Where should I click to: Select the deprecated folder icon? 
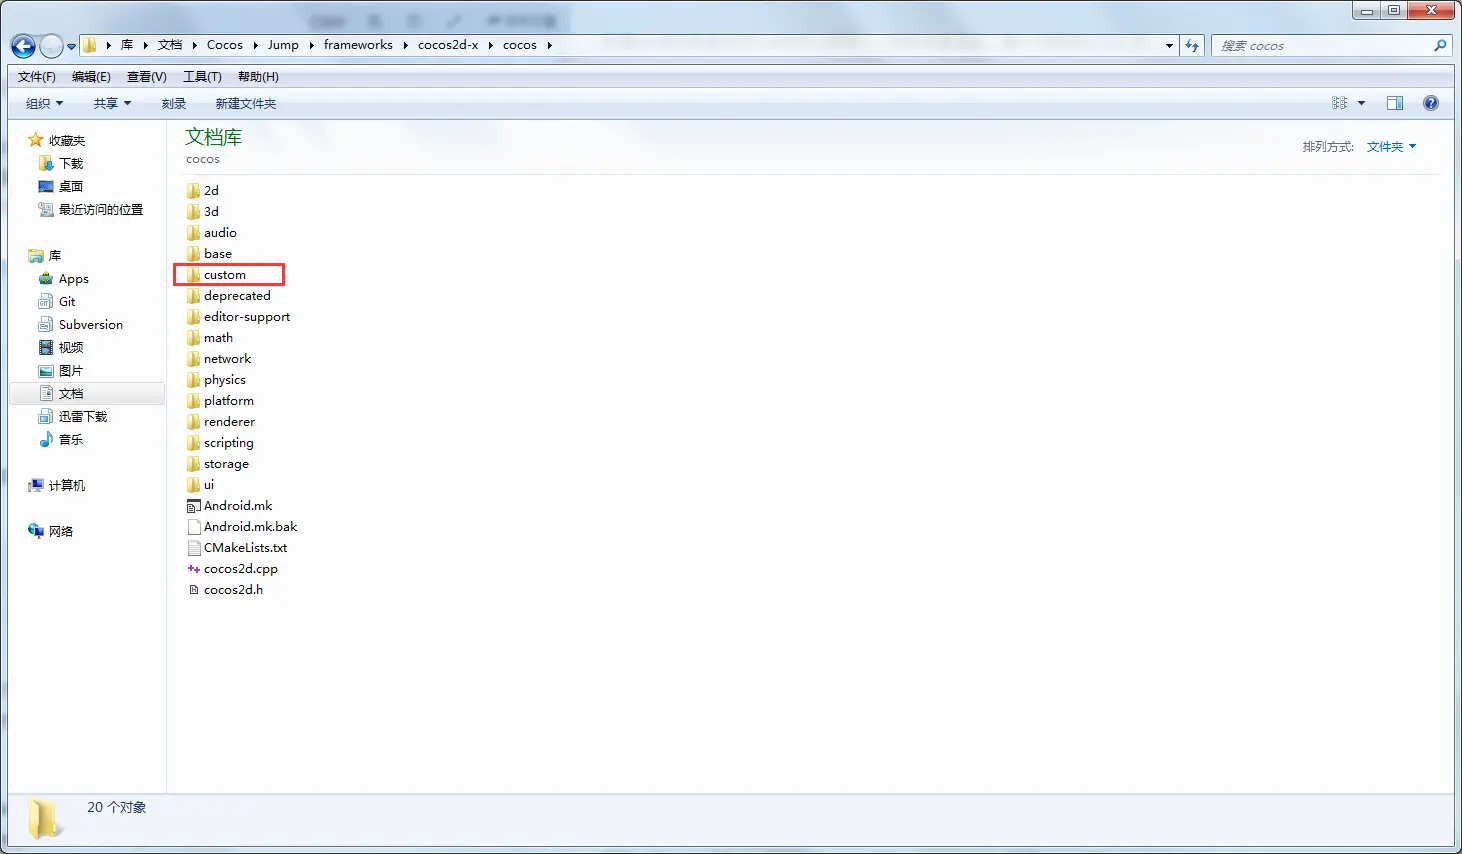click(193, 295)
